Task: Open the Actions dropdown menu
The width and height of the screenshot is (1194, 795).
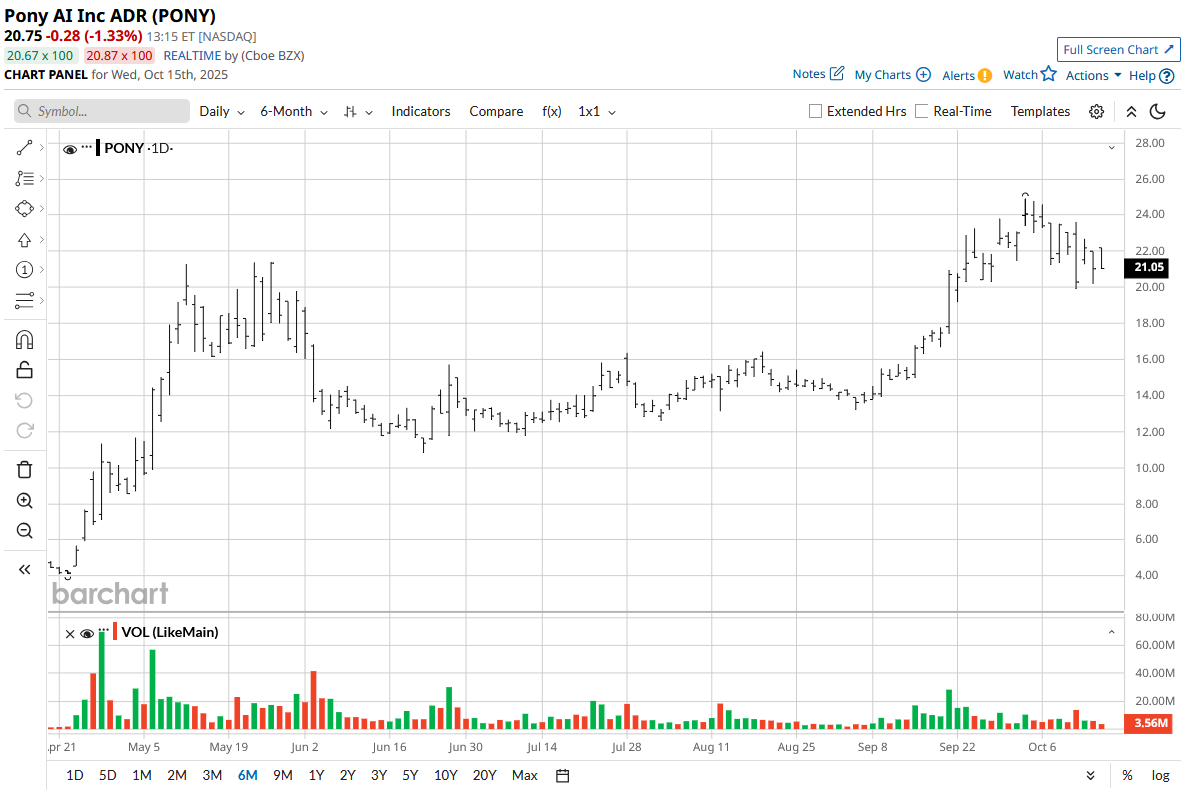Action: (x=1093, y=75)
